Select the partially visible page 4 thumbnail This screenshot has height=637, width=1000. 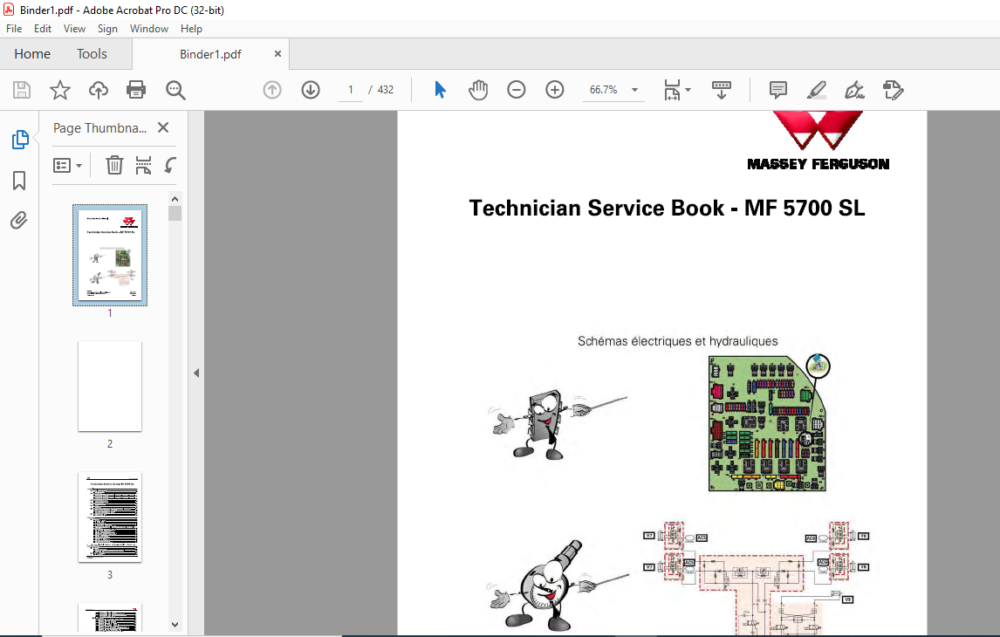click(110, 617)
